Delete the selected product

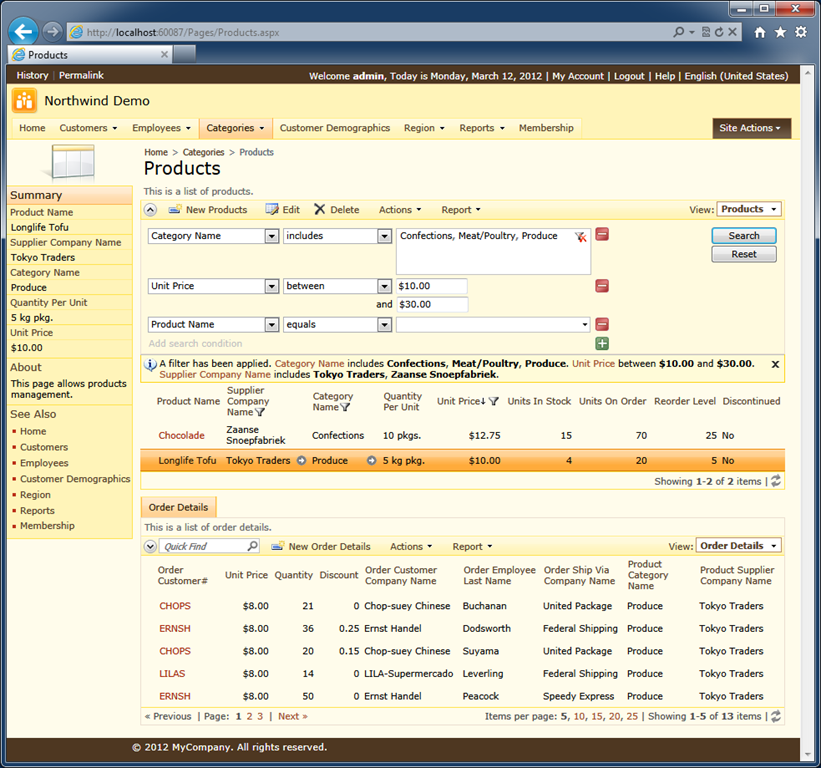click(x=337, y=210)
